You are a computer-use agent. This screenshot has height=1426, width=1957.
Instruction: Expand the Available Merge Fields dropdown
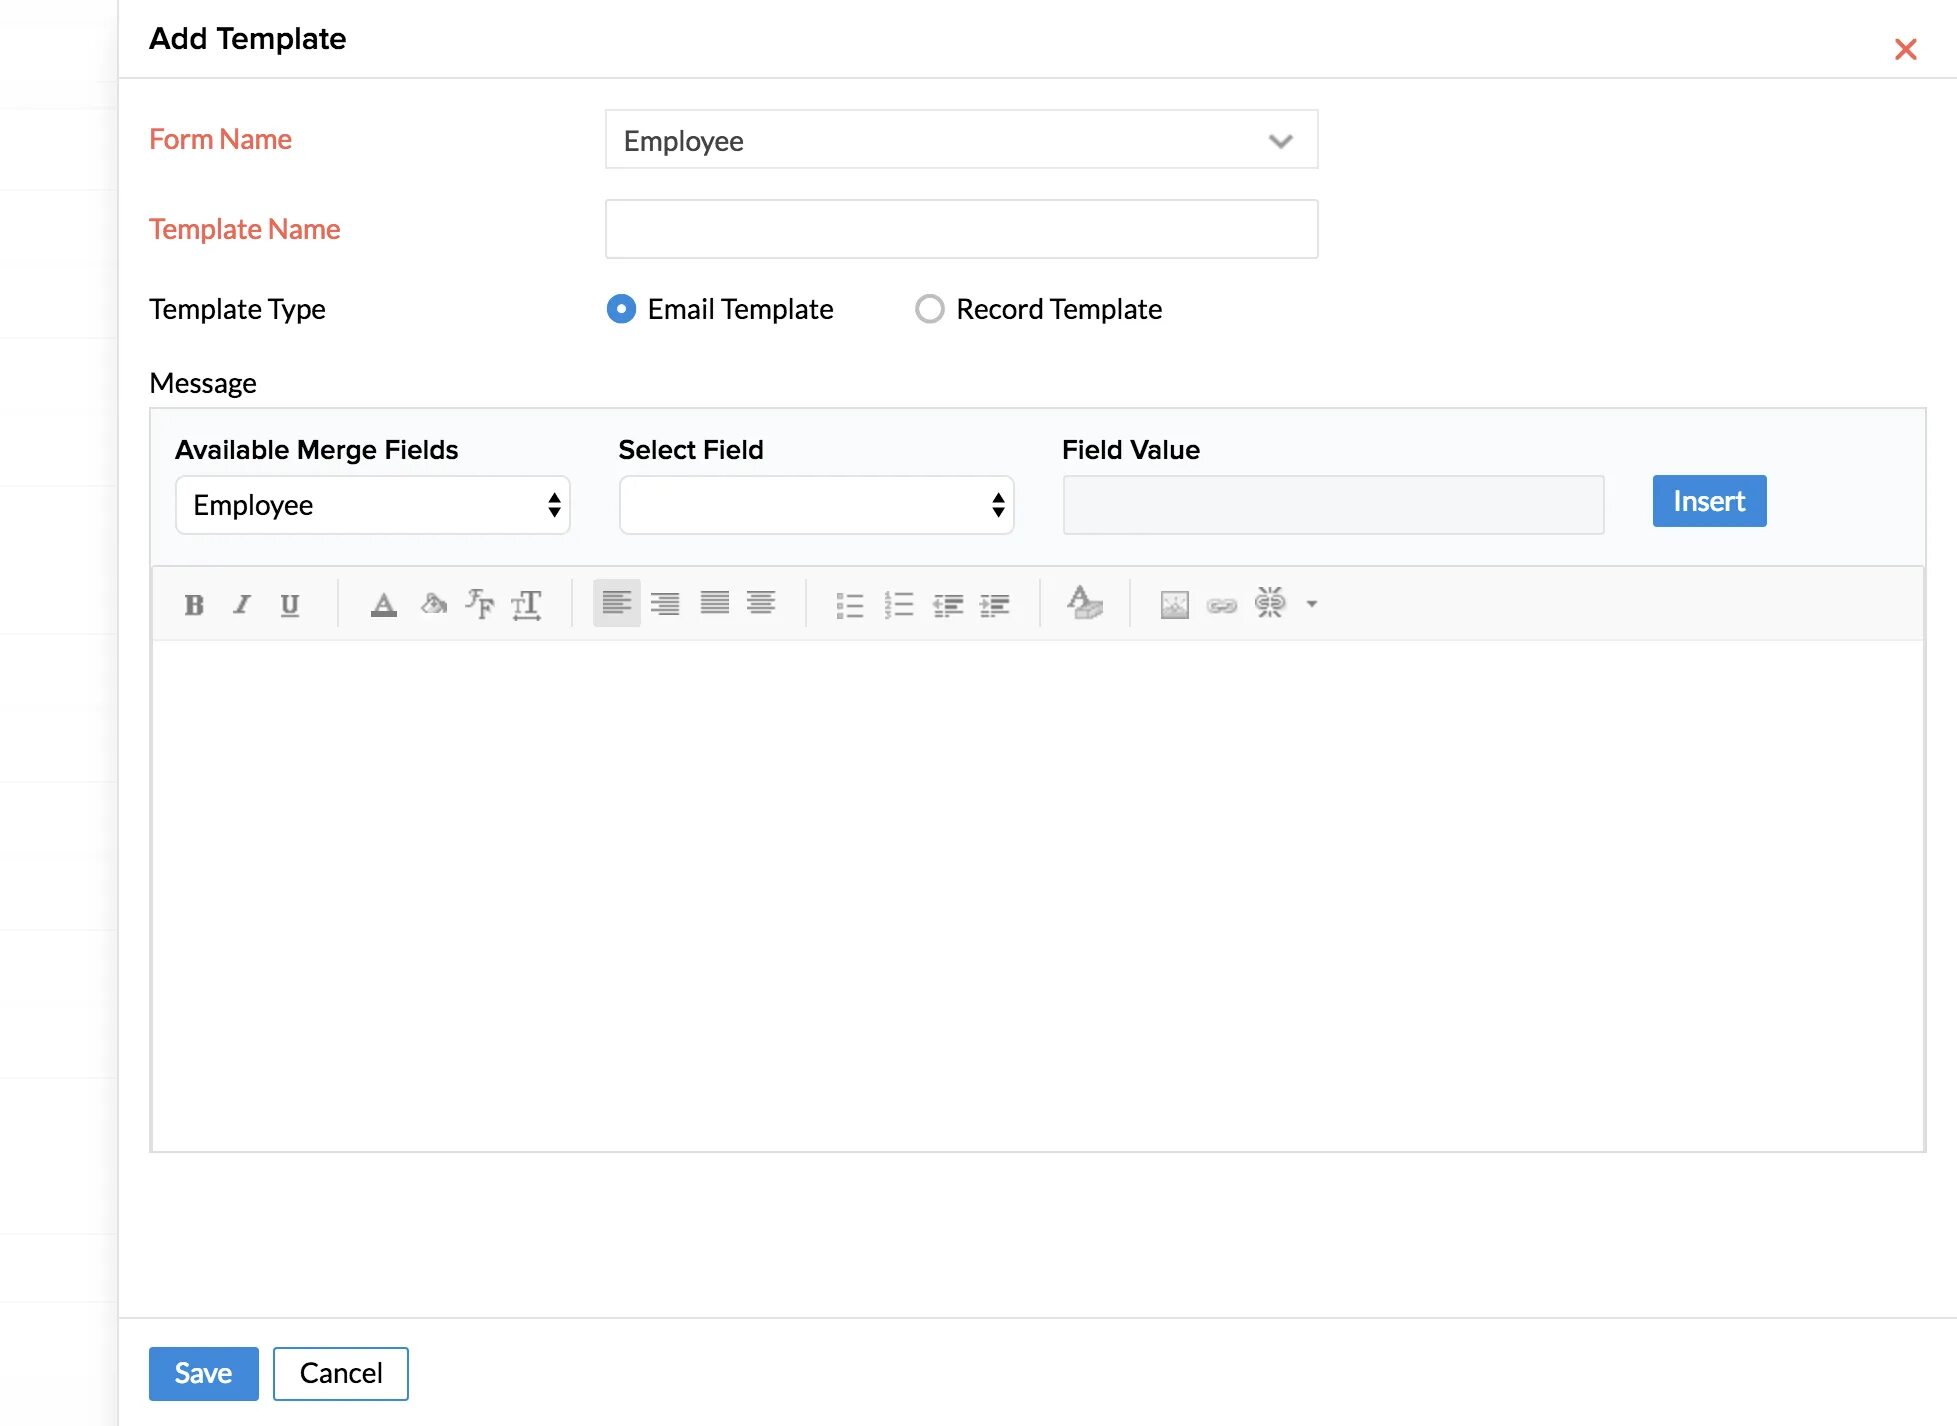(x=371, y=504)
